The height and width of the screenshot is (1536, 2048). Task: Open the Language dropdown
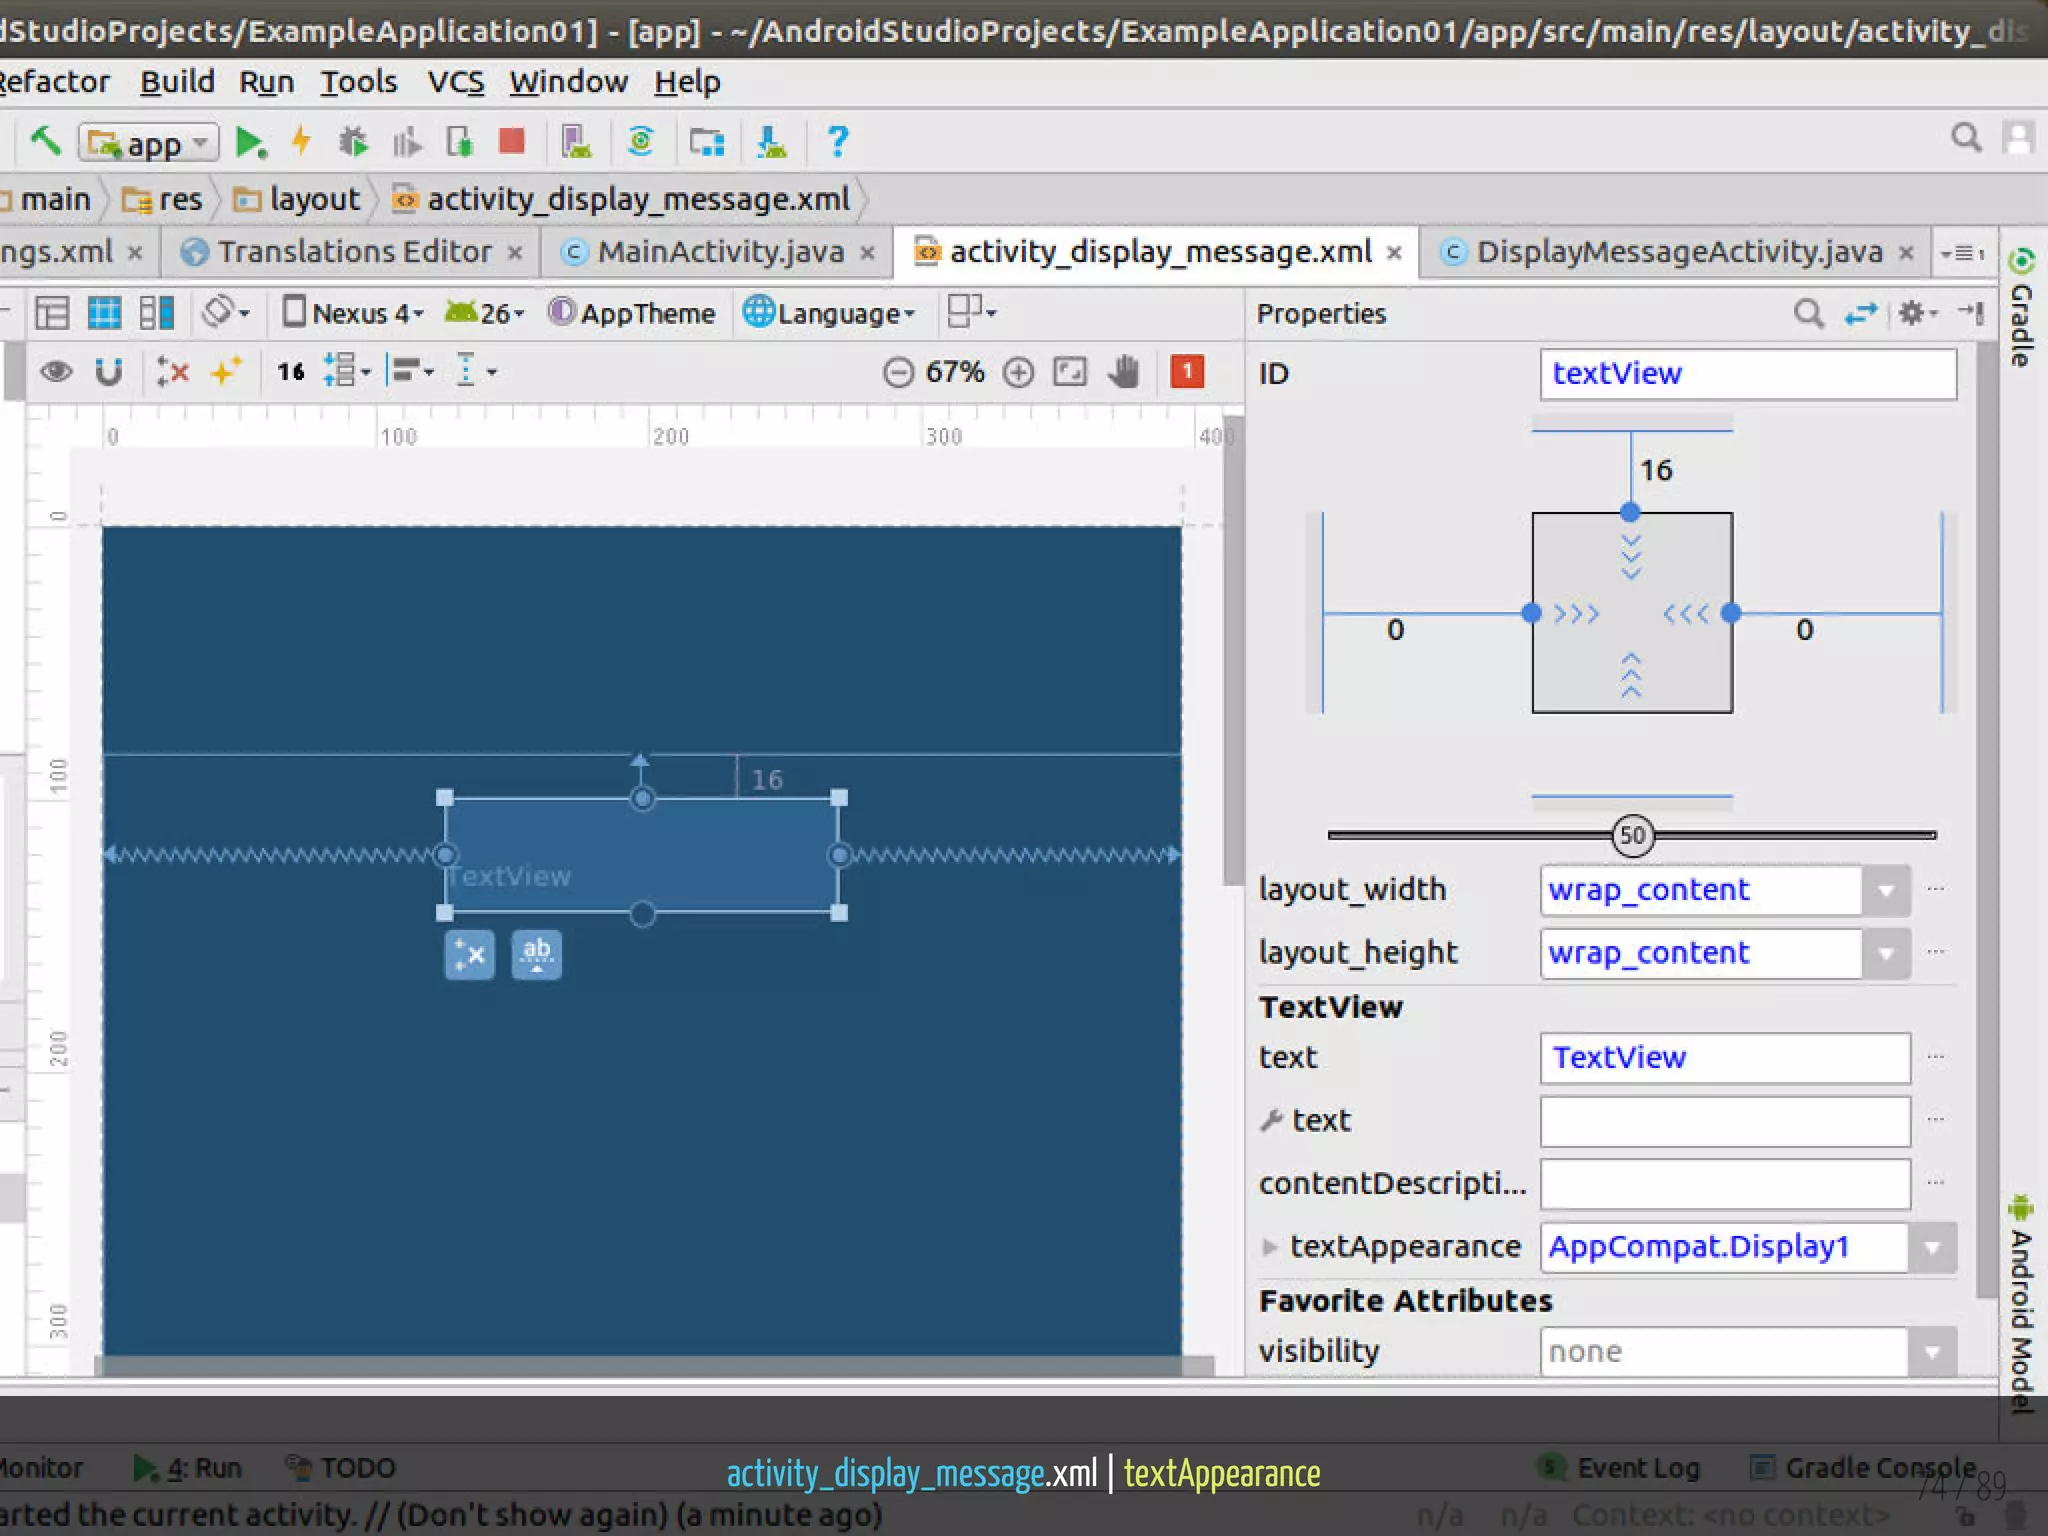[x=830, y=313]
